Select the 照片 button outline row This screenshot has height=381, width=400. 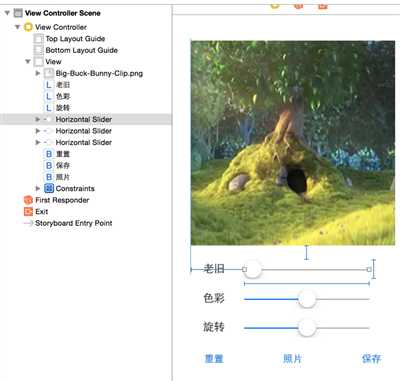point(63,177)
